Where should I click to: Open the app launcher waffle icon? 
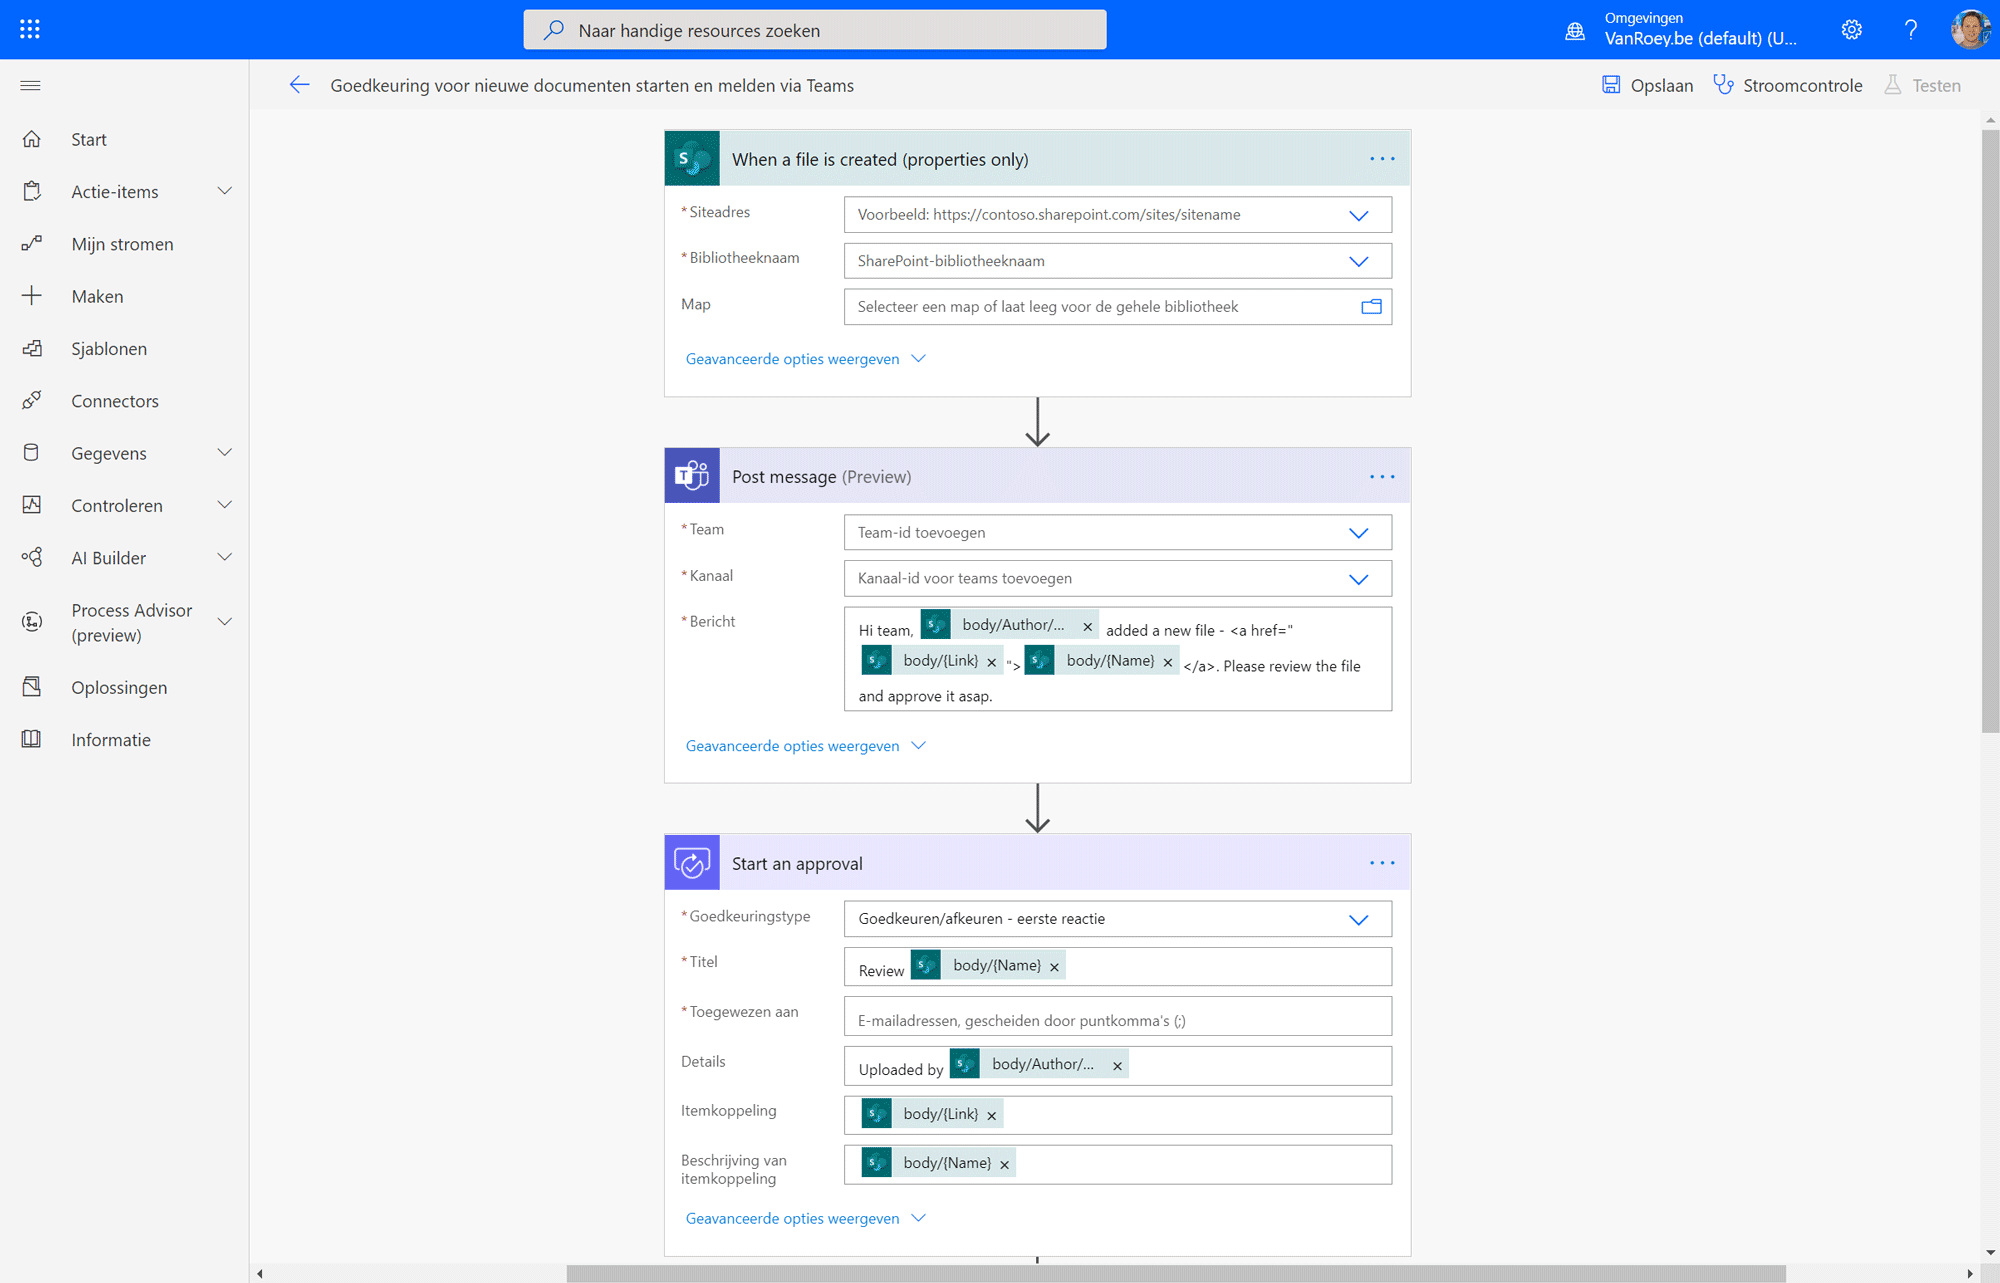coord(30,29)
